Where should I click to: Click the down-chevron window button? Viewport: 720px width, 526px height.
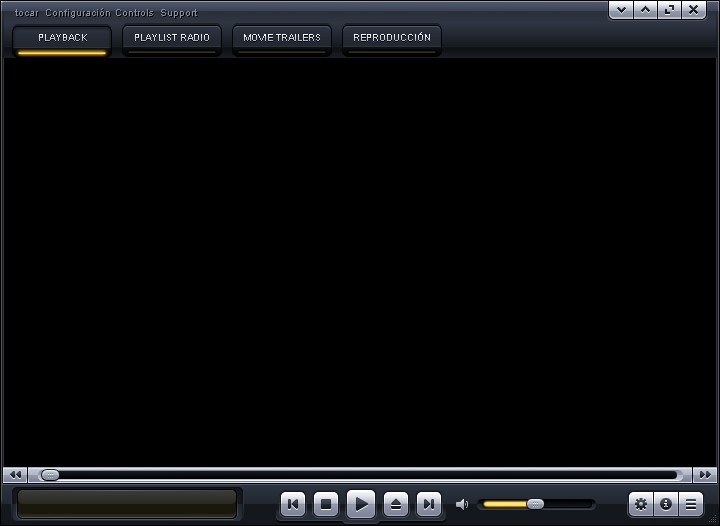tap(621, 10)
